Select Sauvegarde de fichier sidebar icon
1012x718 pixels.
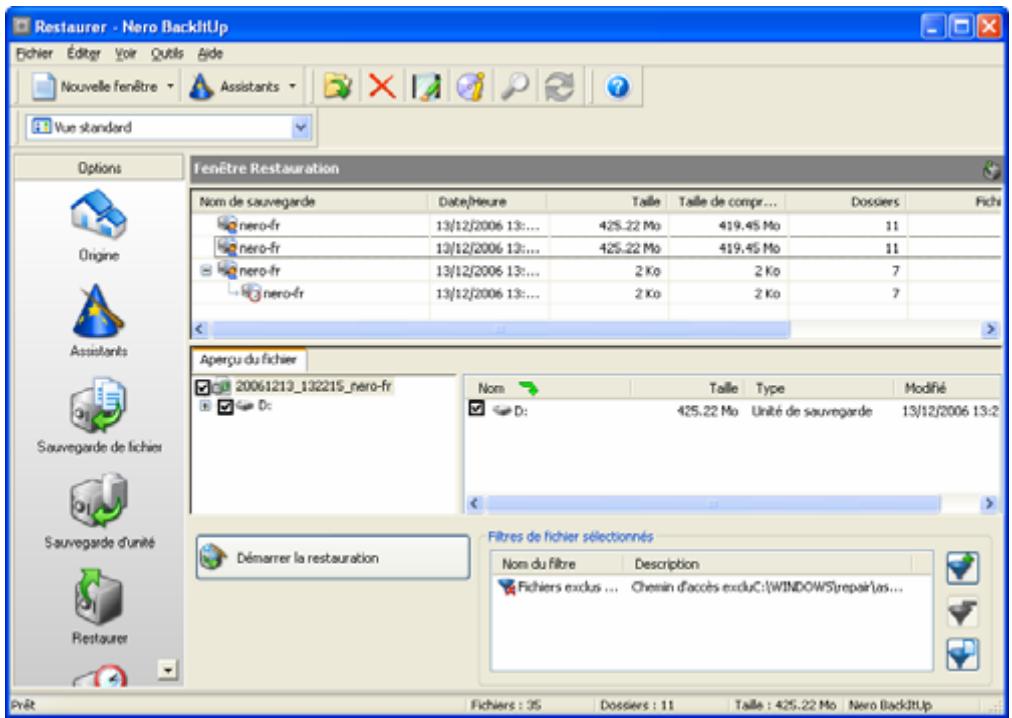(x=99, y=416)
